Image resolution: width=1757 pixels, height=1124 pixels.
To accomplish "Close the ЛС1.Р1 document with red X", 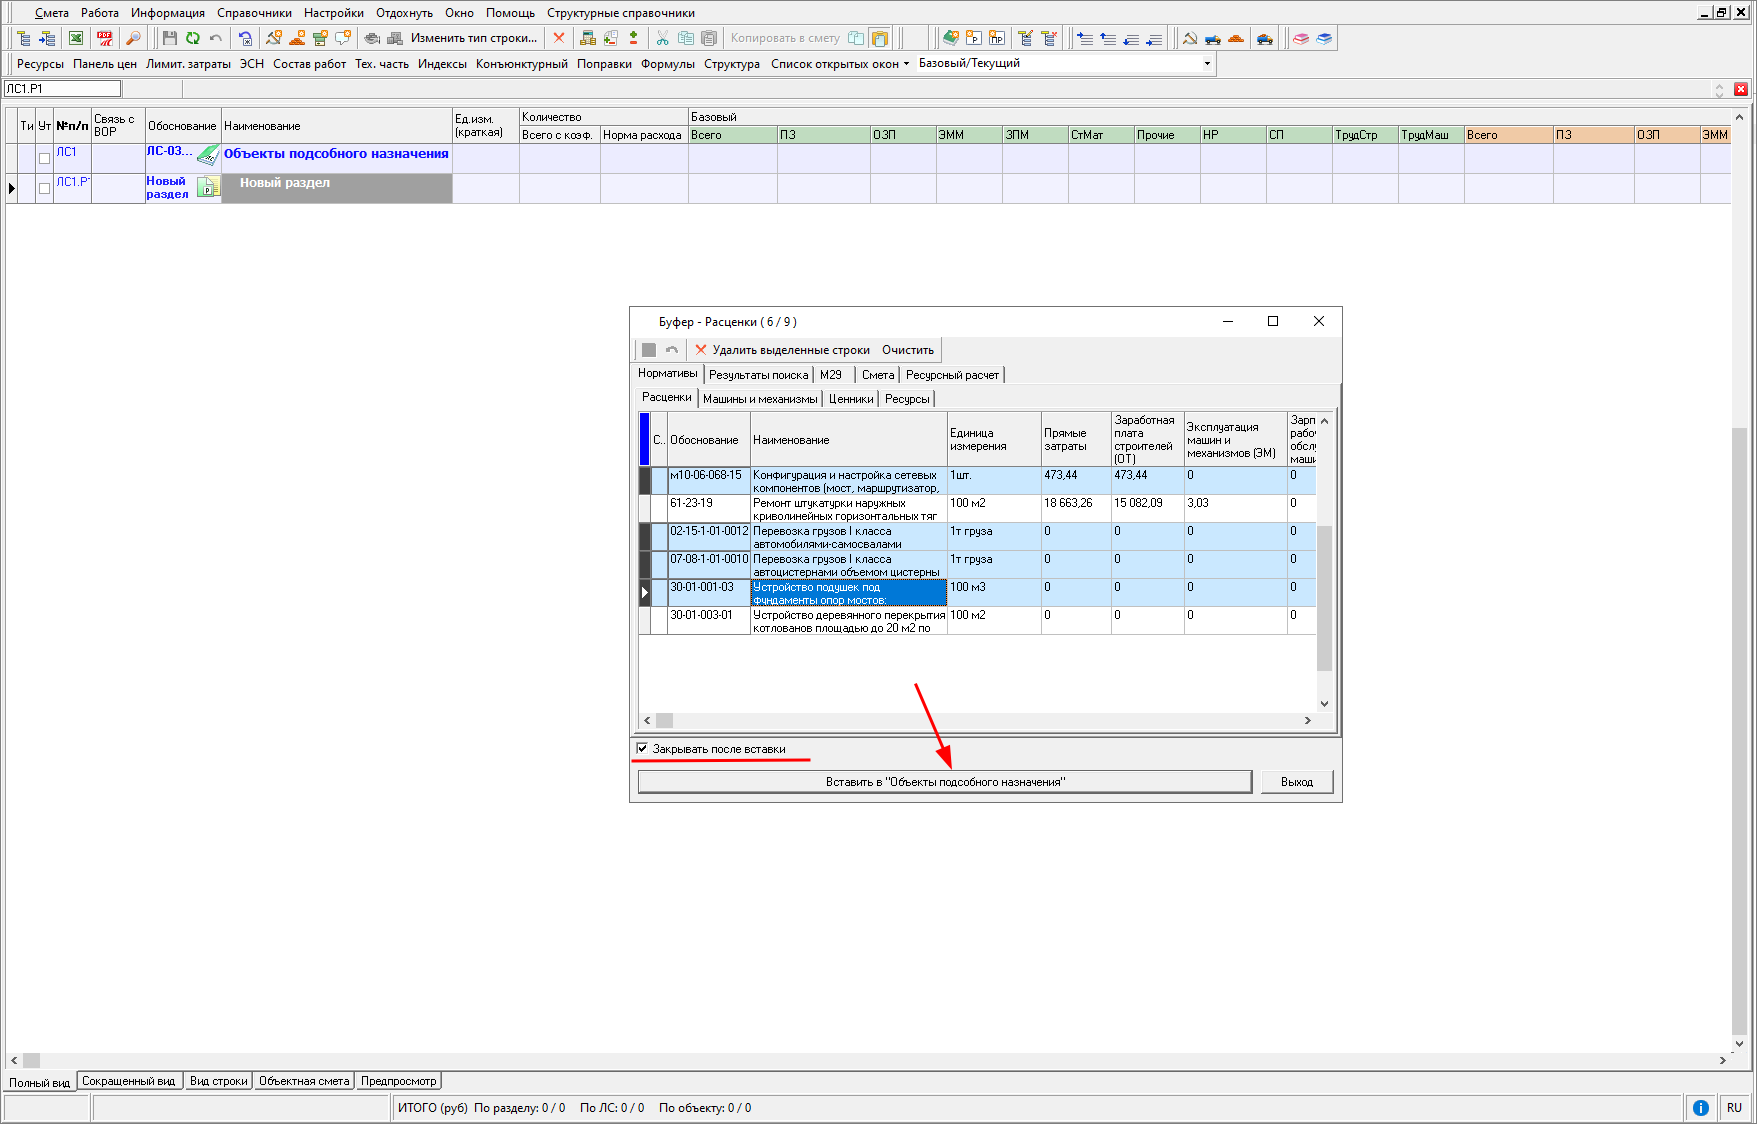I will click(1741, 89).
